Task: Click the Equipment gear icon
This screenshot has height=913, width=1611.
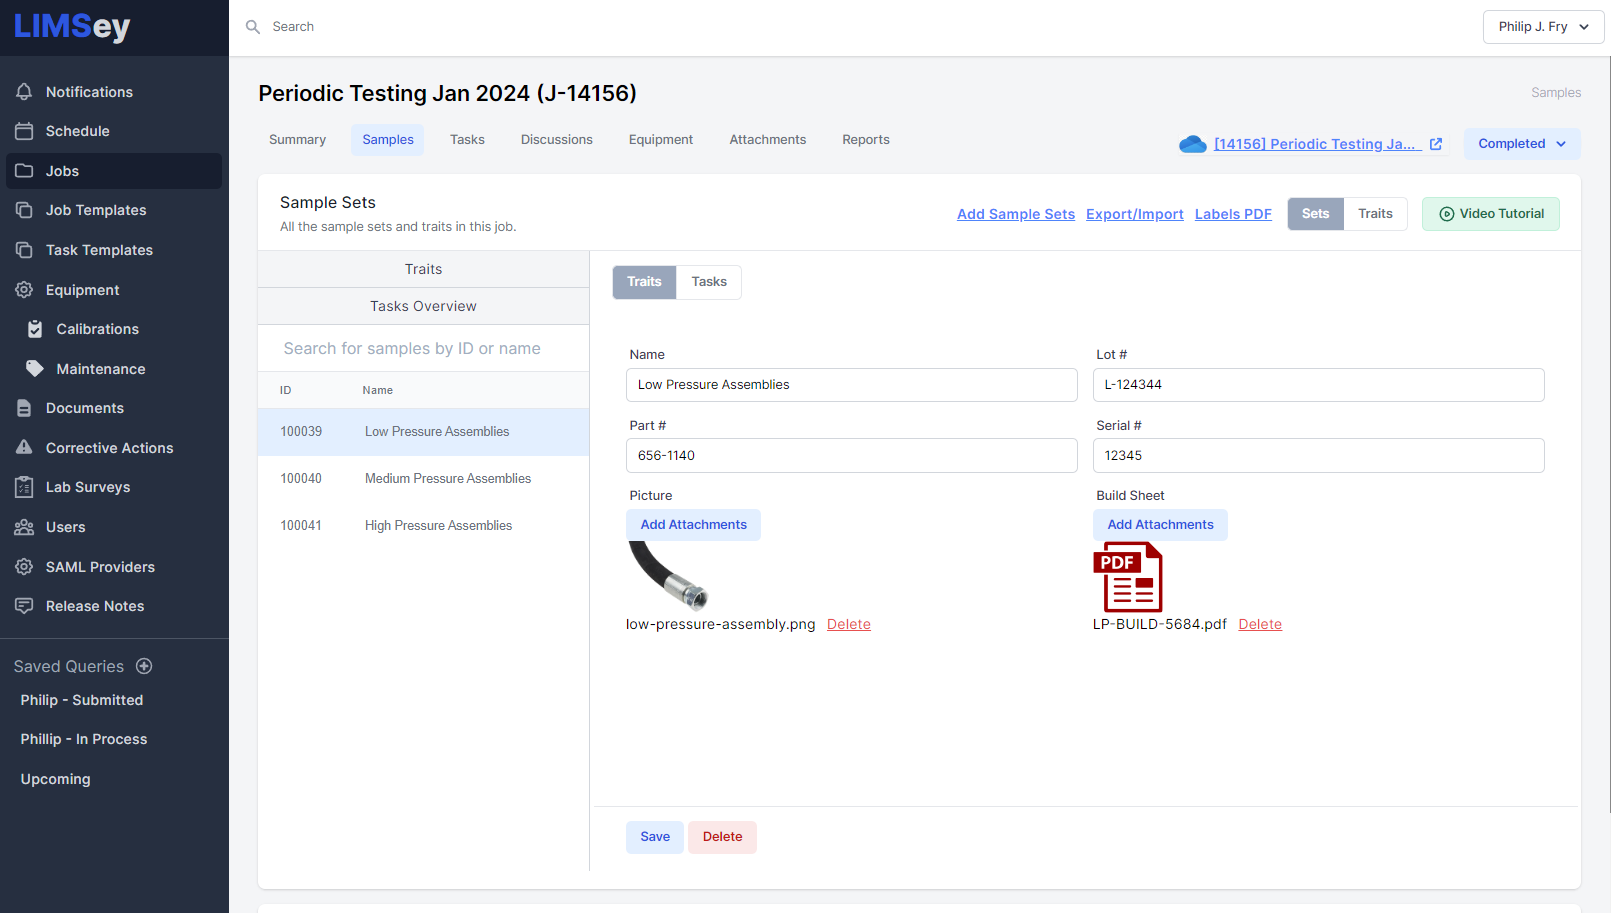Action: (x=24, y=290)
